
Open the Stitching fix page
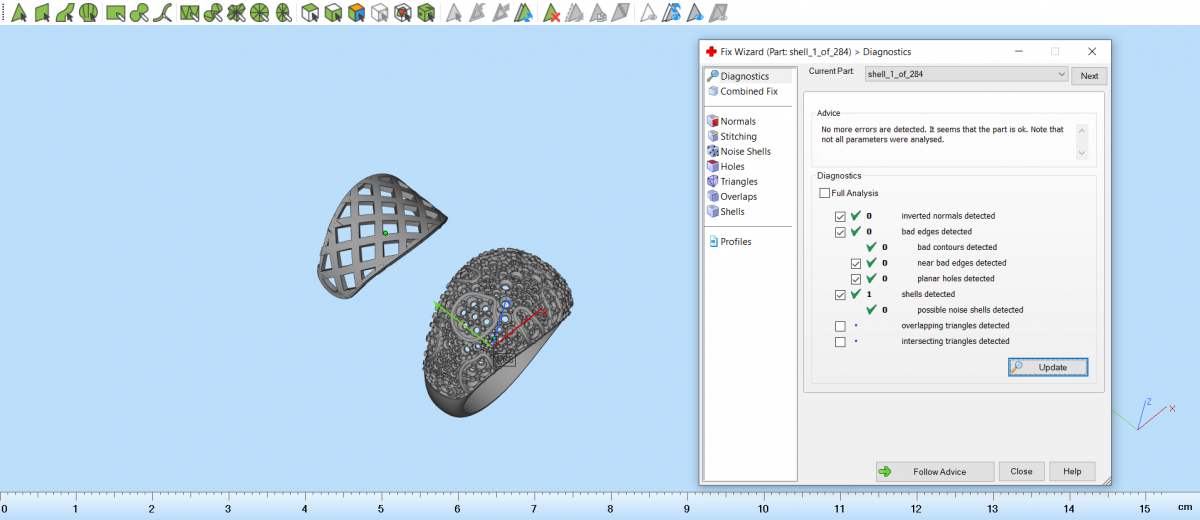tap(738, 136)
